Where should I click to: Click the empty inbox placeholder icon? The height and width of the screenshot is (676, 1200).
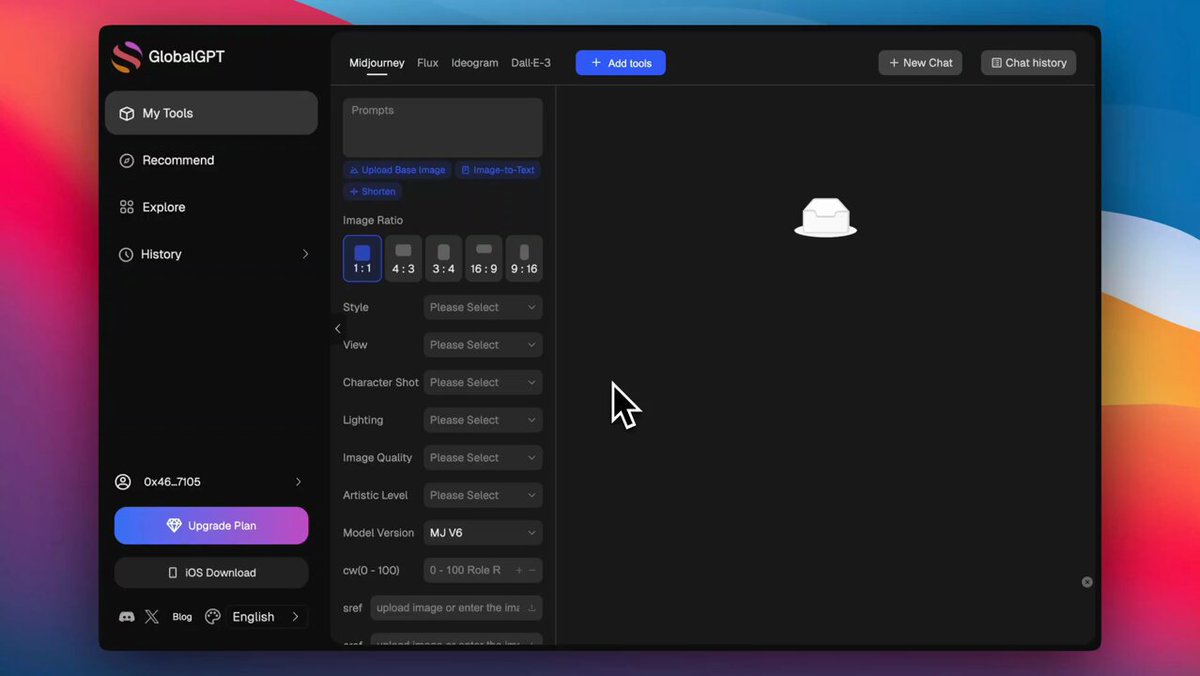[x=826, y=217]
